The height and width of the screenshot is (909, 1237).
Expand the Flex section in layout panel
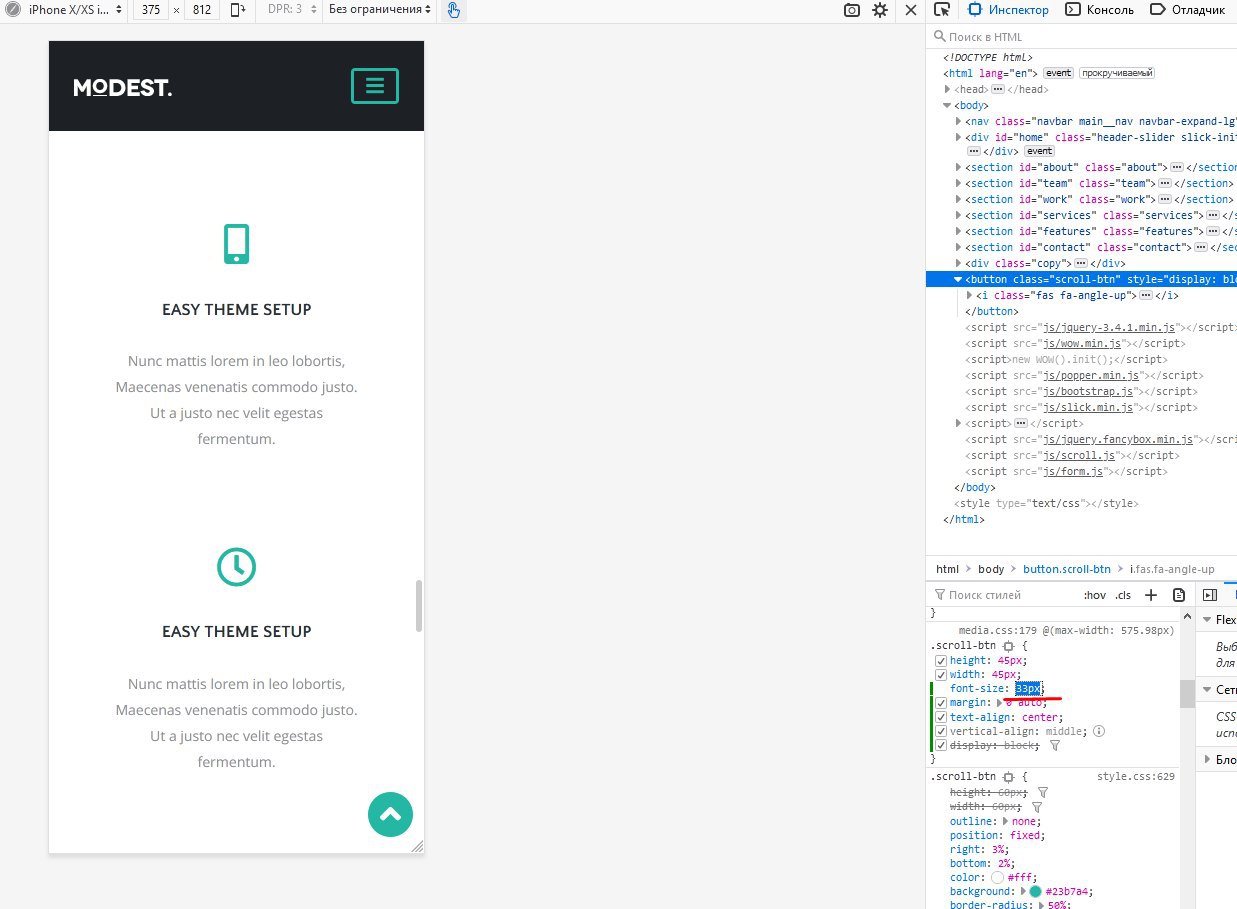1205,620
